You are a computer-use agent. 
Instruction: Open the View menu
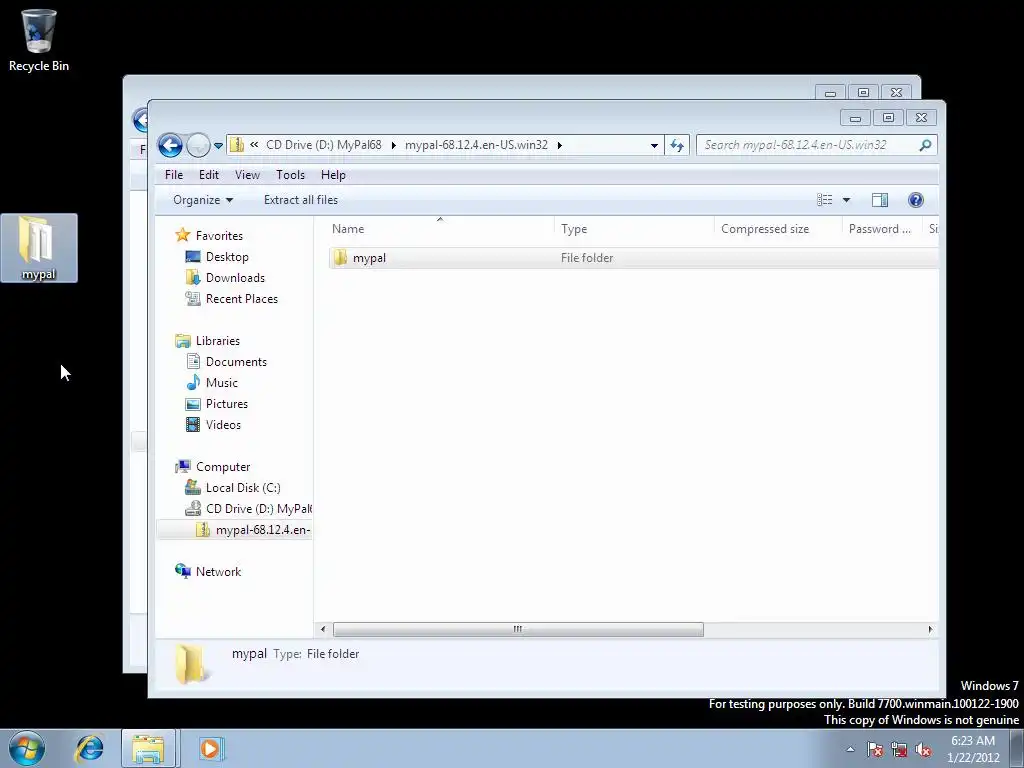pyautogui.click(x=248, y=175)
